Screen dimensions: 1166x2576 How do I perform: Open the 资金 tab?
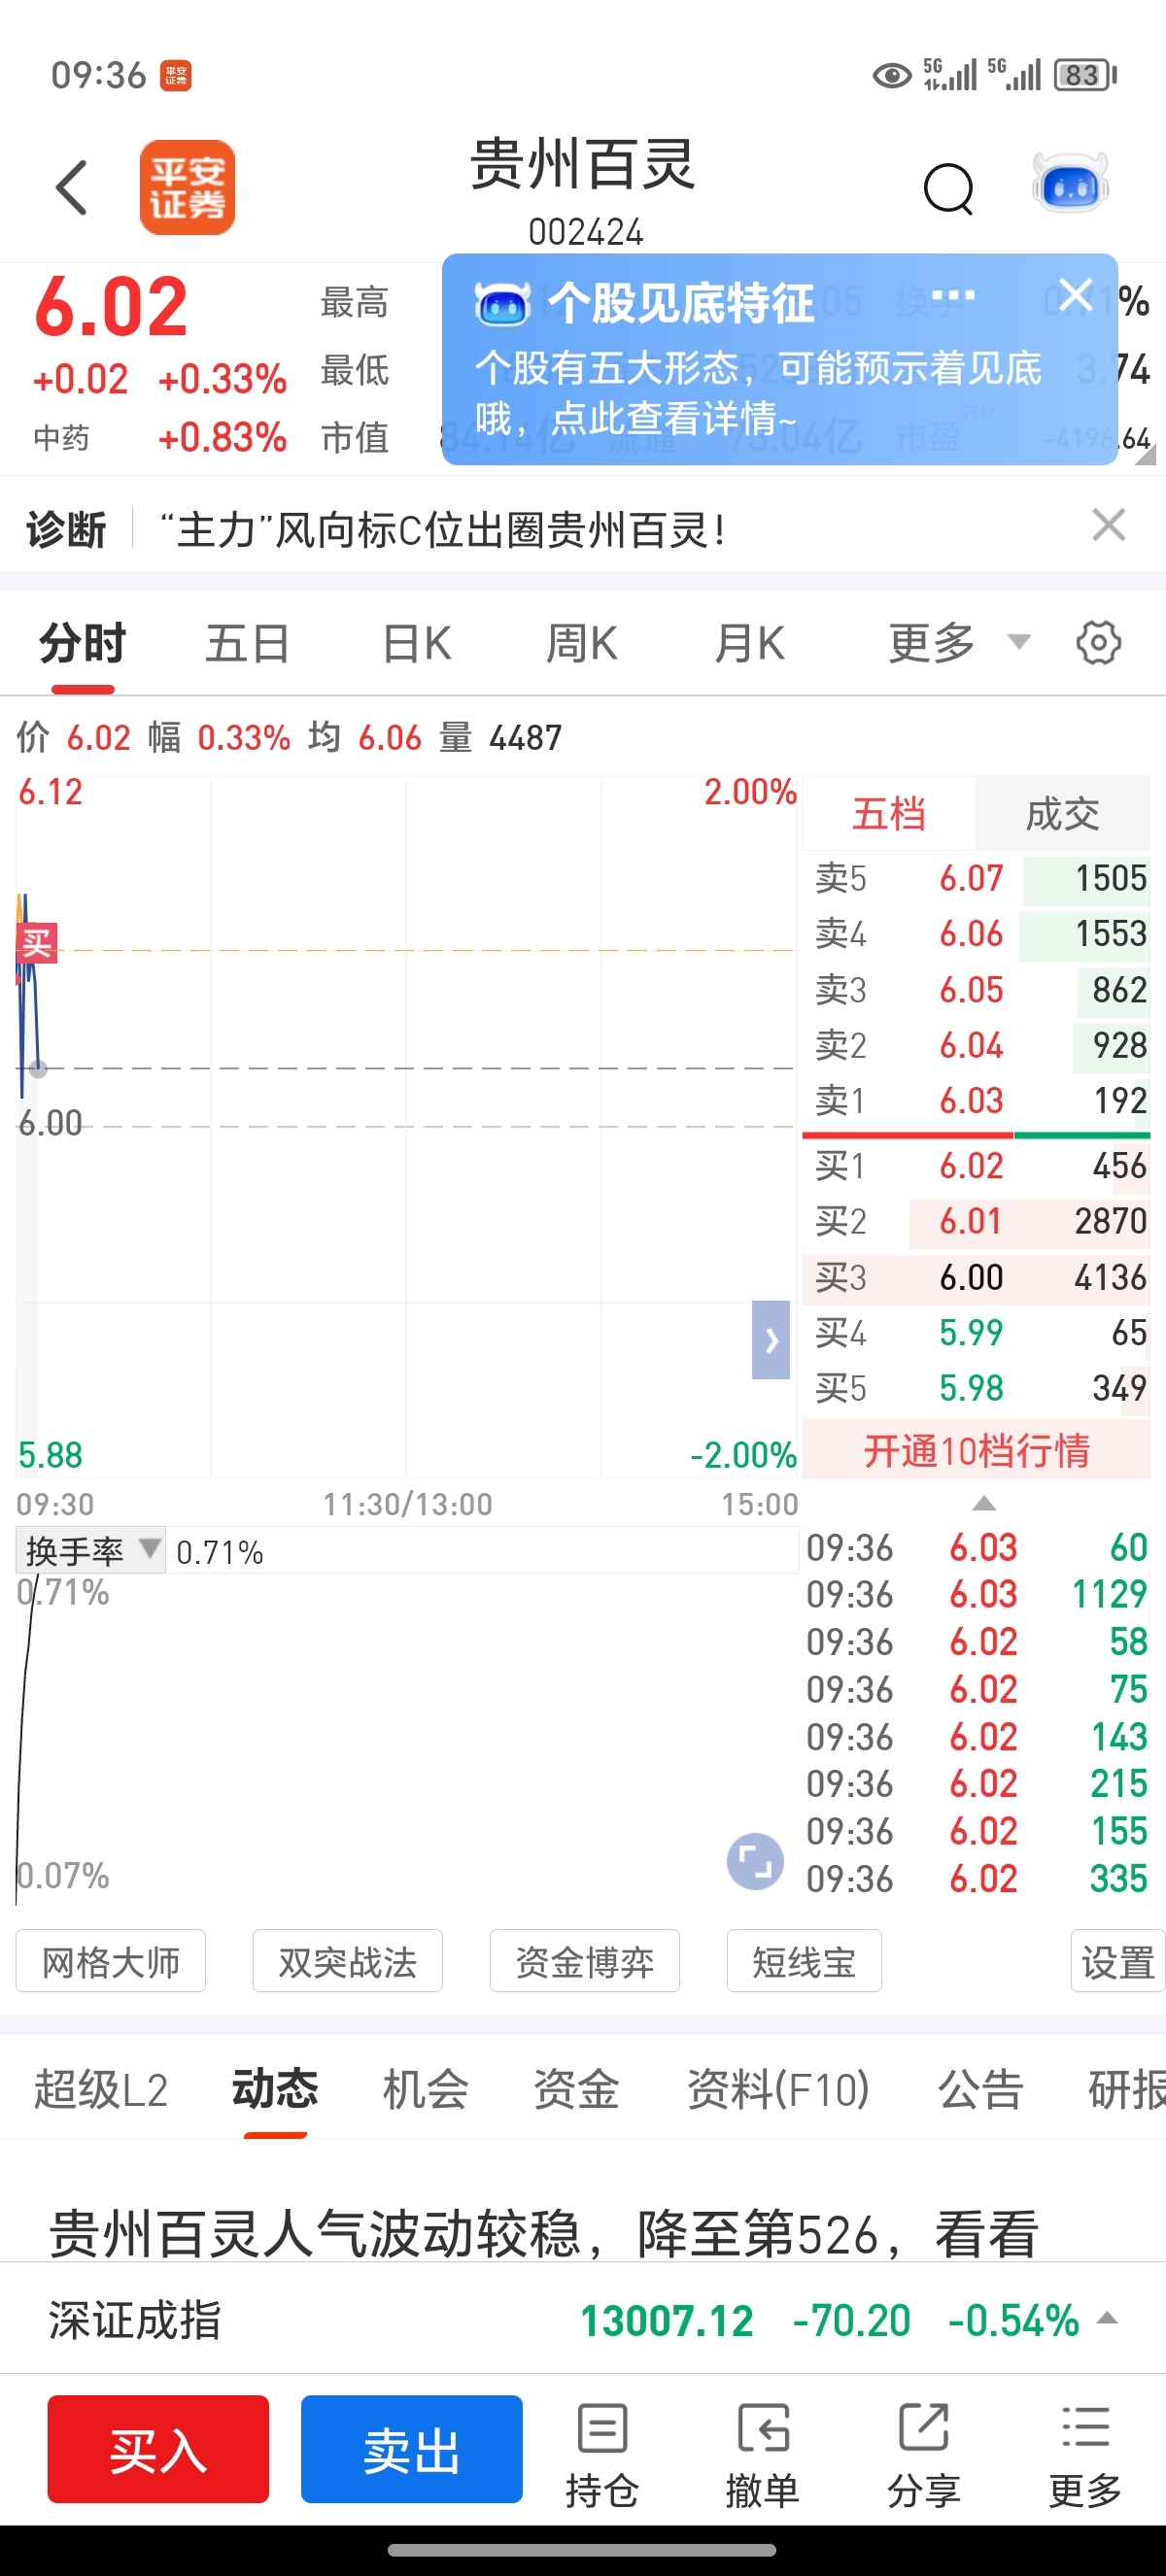(576, 2089)
